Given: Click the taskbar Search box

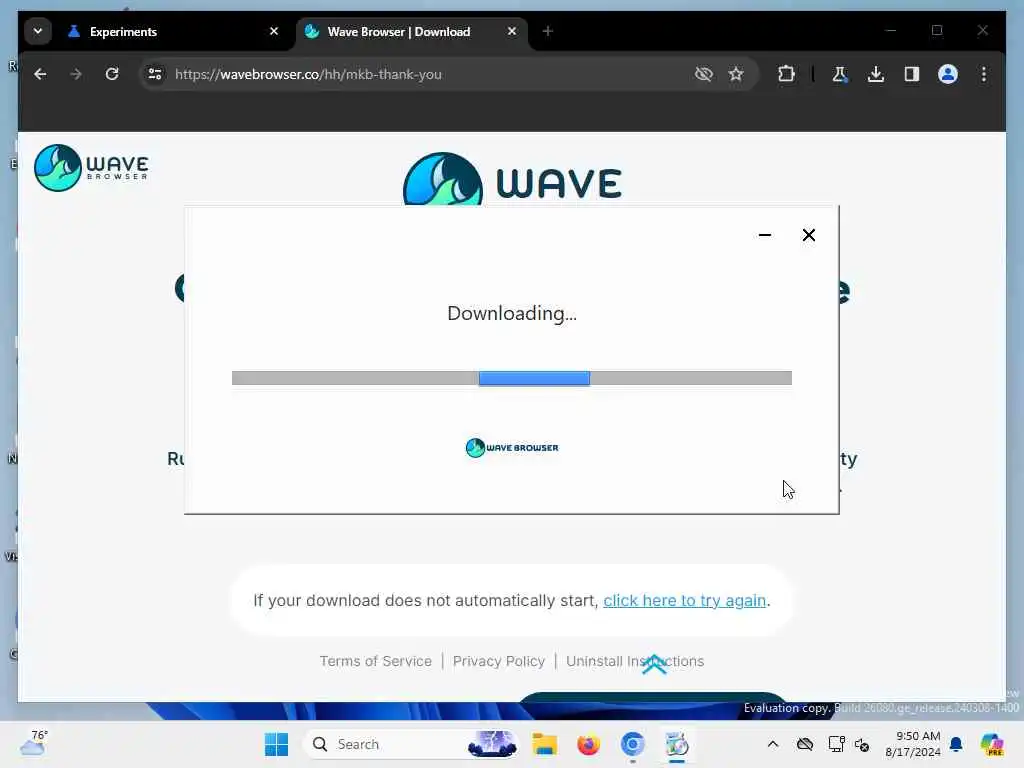Looking at the screenshot, I should pos(411,744).
